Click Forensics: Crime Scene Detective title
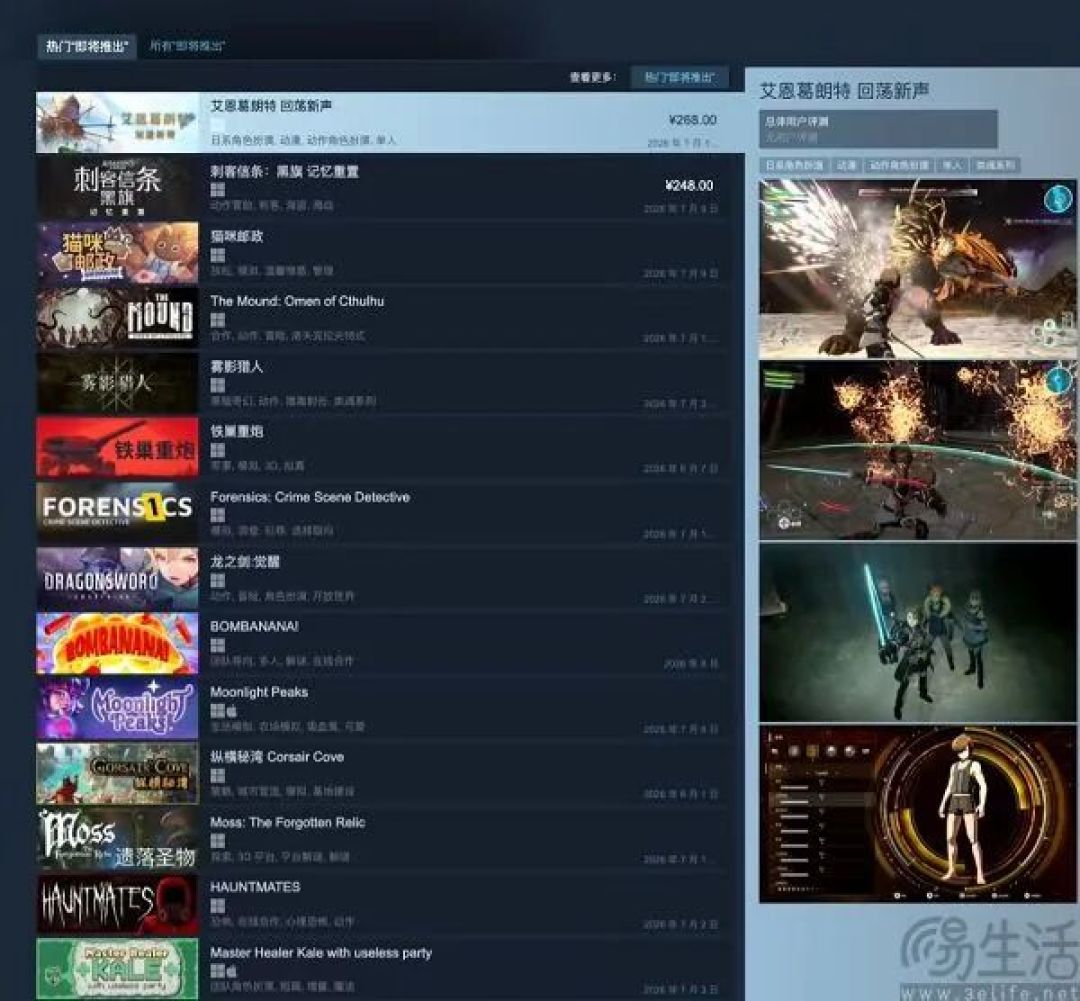Viewport: 1080px width, 1001px height. pyautogui.click(x=310, y=497)
